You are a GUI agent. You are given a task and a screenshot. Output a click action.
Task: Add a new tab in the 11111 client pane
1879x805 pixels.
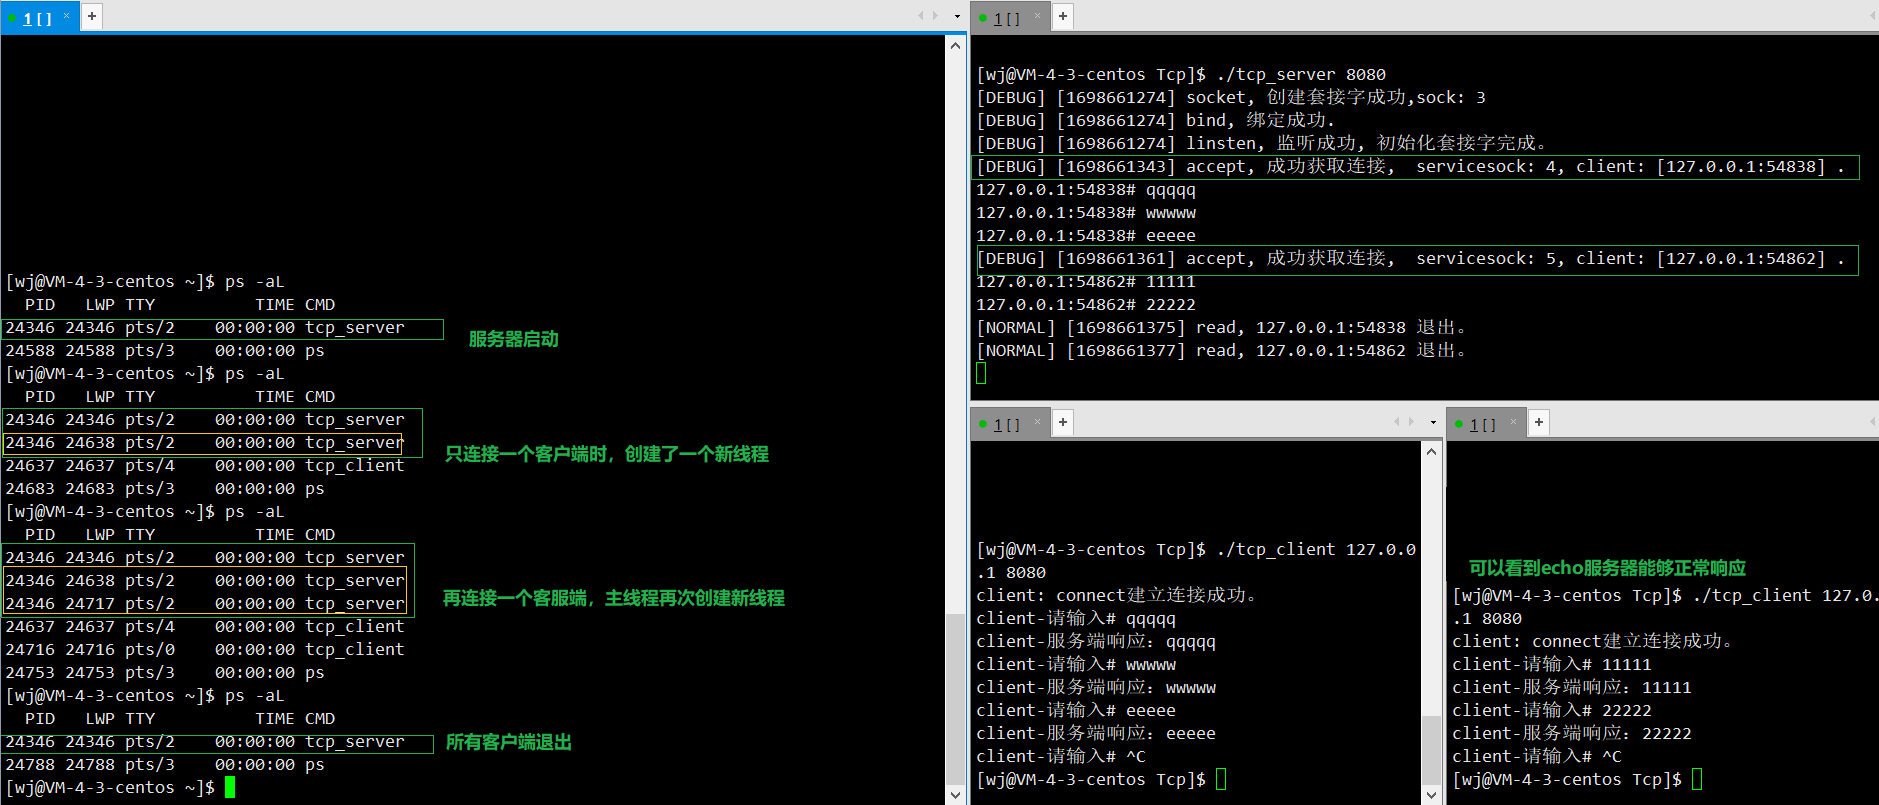1539,422
